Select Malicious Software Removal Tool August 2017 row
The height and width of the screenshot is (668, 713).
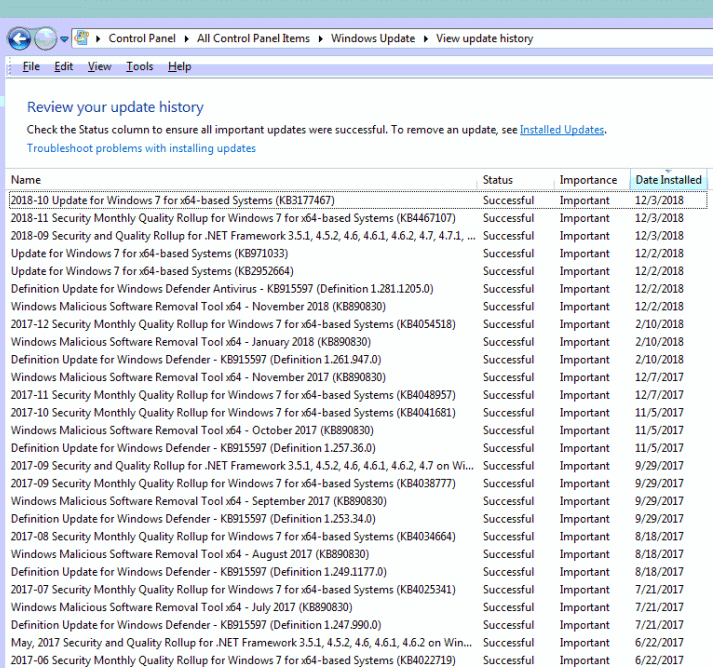tap(357, 554)
